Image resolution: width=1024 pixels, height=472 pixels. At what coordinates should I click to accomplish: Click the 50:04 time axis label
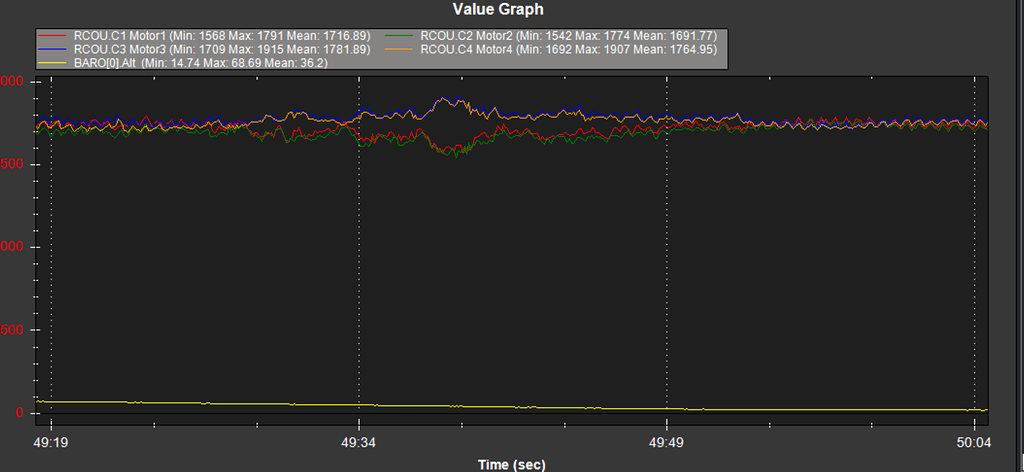point(973,442)
